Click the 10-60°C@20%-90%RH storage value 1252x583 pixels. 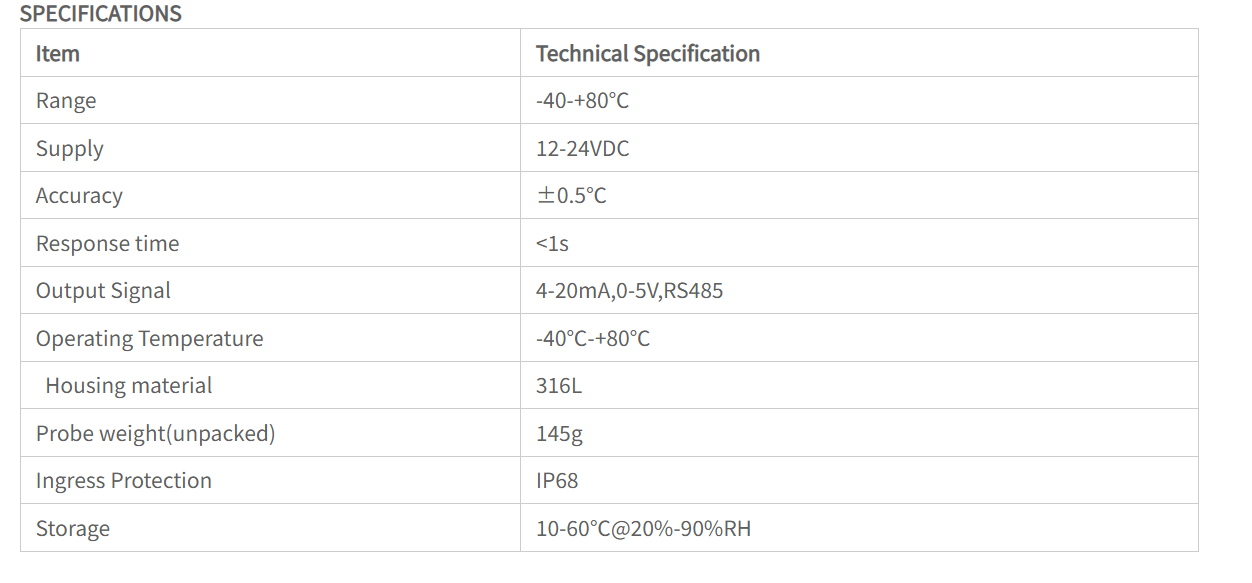(x=643, y=529)
